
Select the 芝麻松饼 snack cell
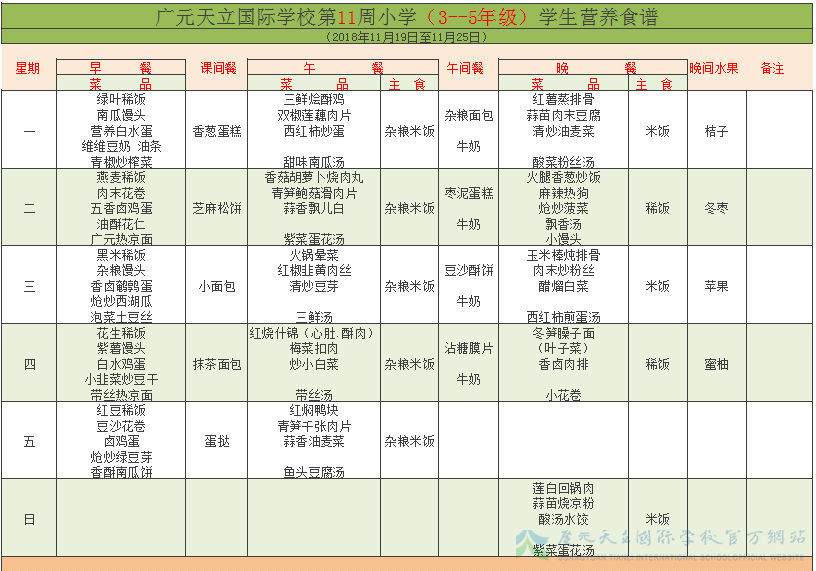point(216,208)
